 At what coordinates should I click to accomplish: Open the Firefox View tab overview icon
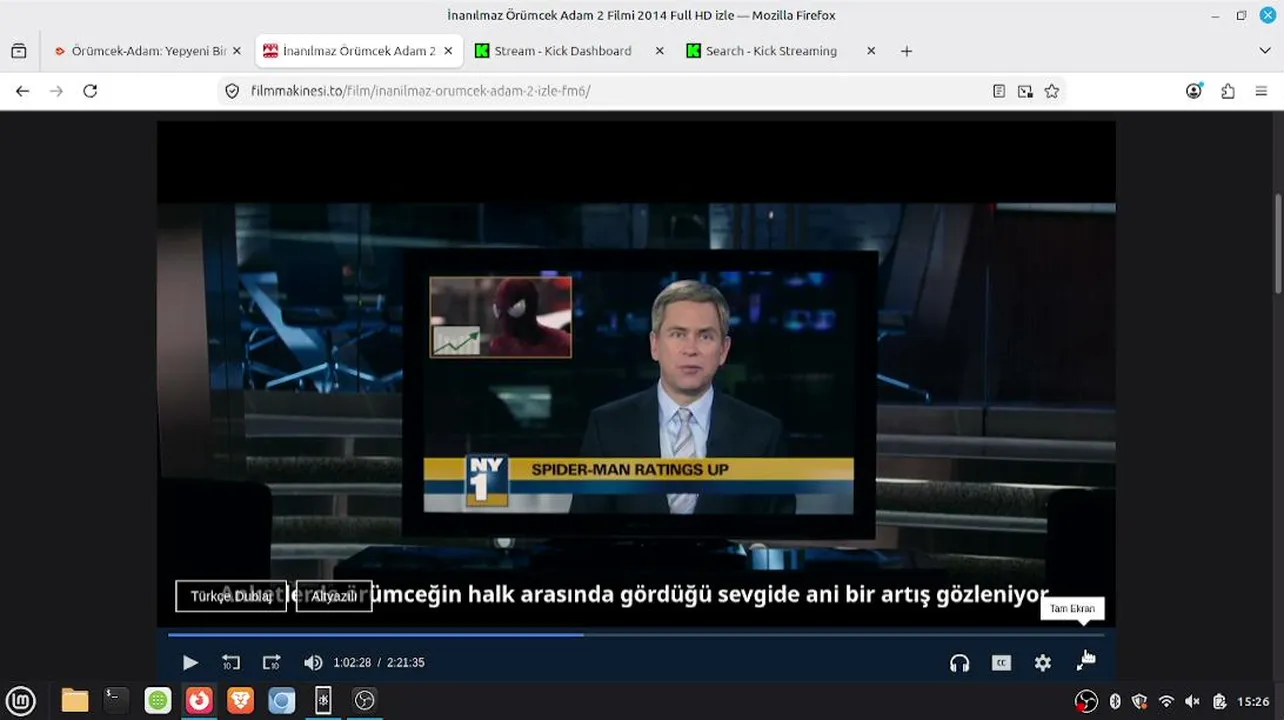point(18,51)
